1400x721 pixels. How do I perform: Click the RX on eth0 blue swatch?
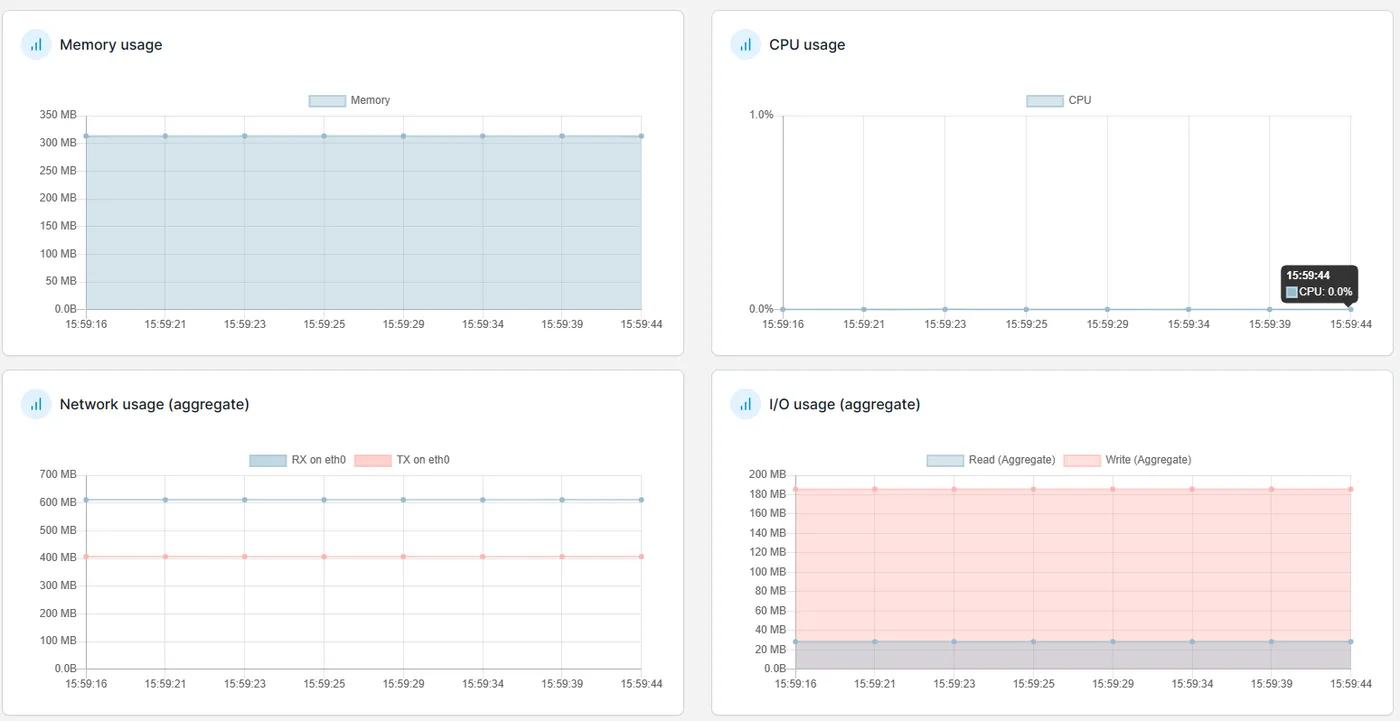tap(267, 460)
